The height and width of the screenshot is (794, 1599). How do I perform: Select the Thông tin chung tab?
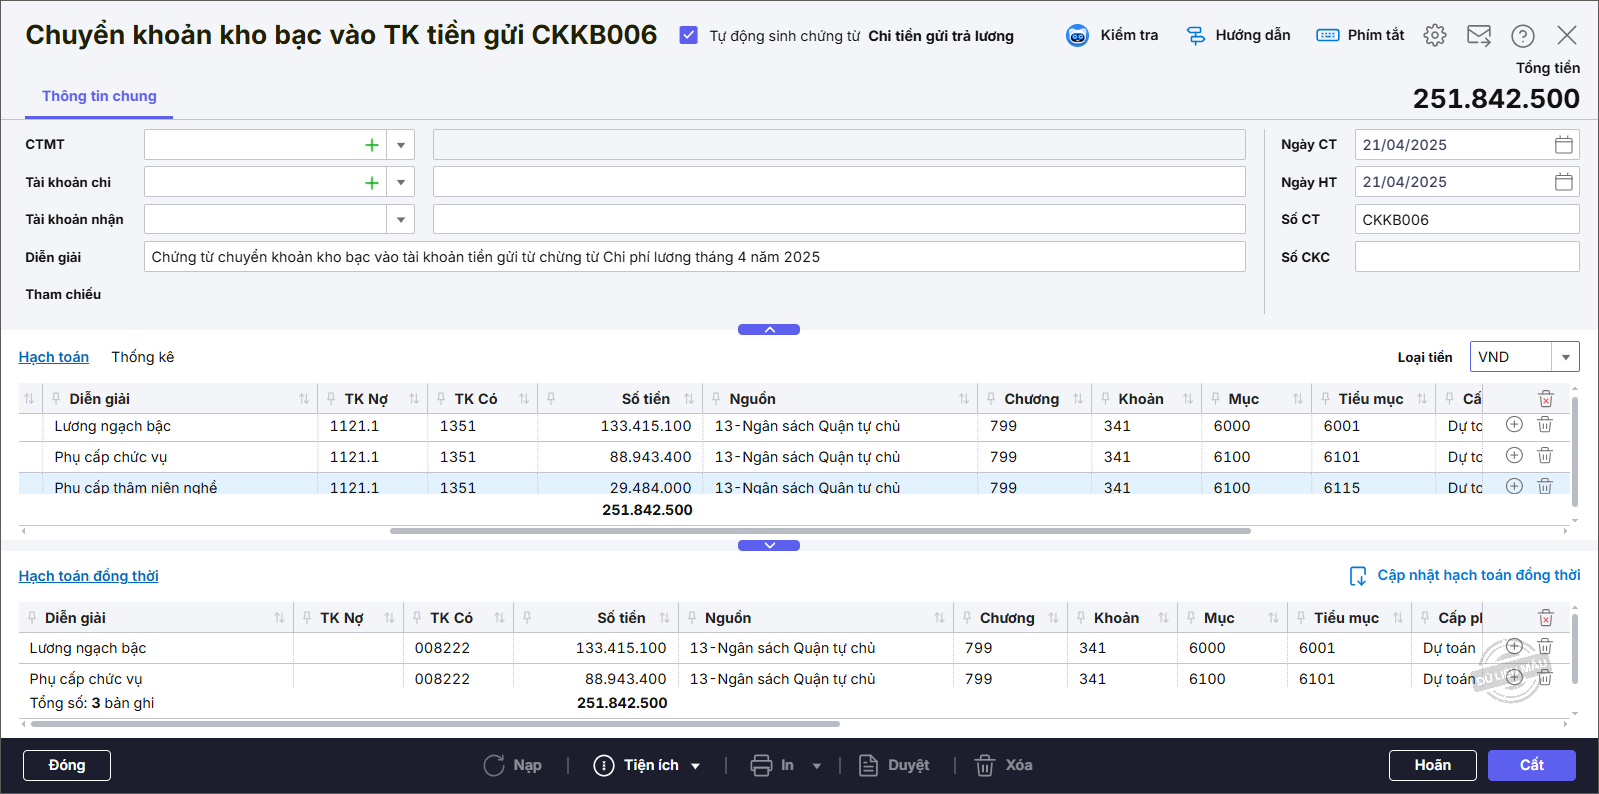[x=99, y=96]
